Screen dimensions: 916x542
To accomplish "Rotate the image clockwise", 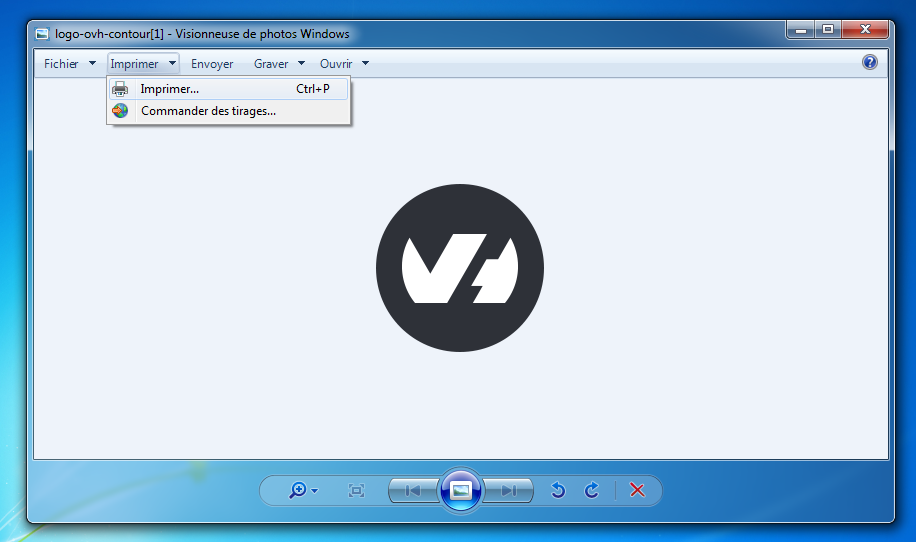I will [x=592, y=490].
